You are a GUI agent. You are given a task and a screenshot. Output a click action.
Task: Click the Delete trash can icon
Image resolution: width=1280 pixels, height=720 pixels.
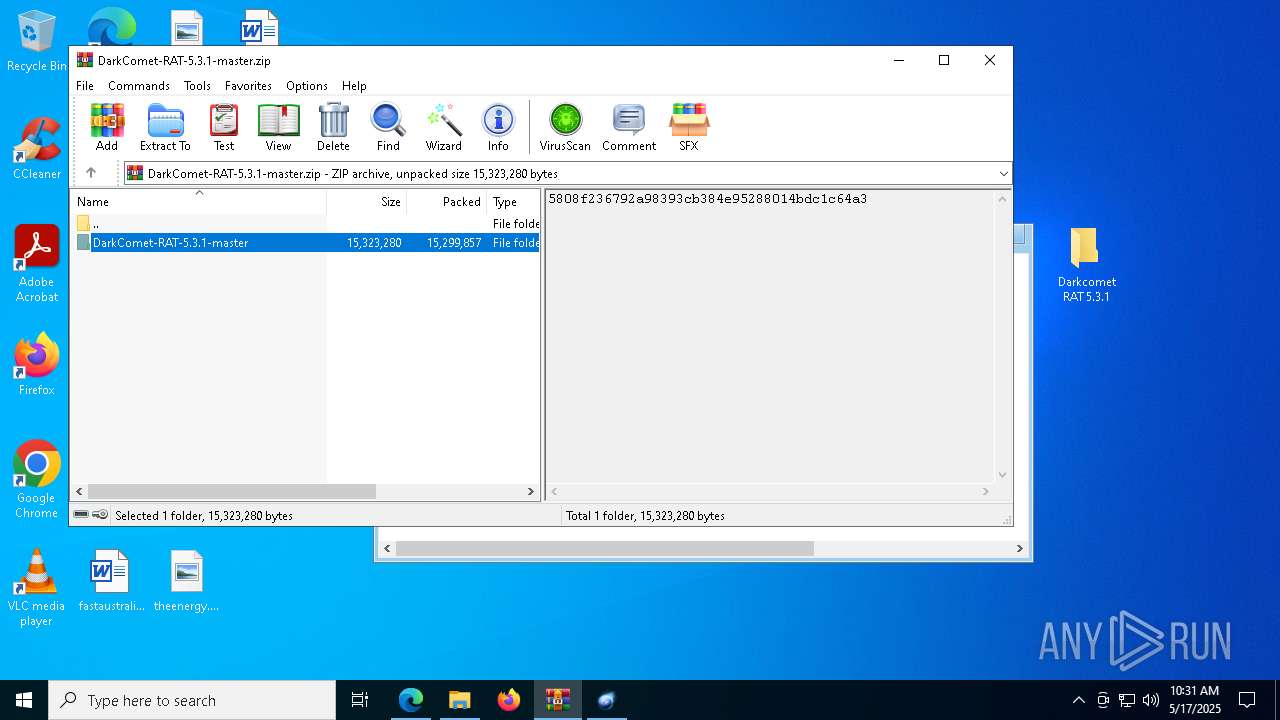point(333,127)
